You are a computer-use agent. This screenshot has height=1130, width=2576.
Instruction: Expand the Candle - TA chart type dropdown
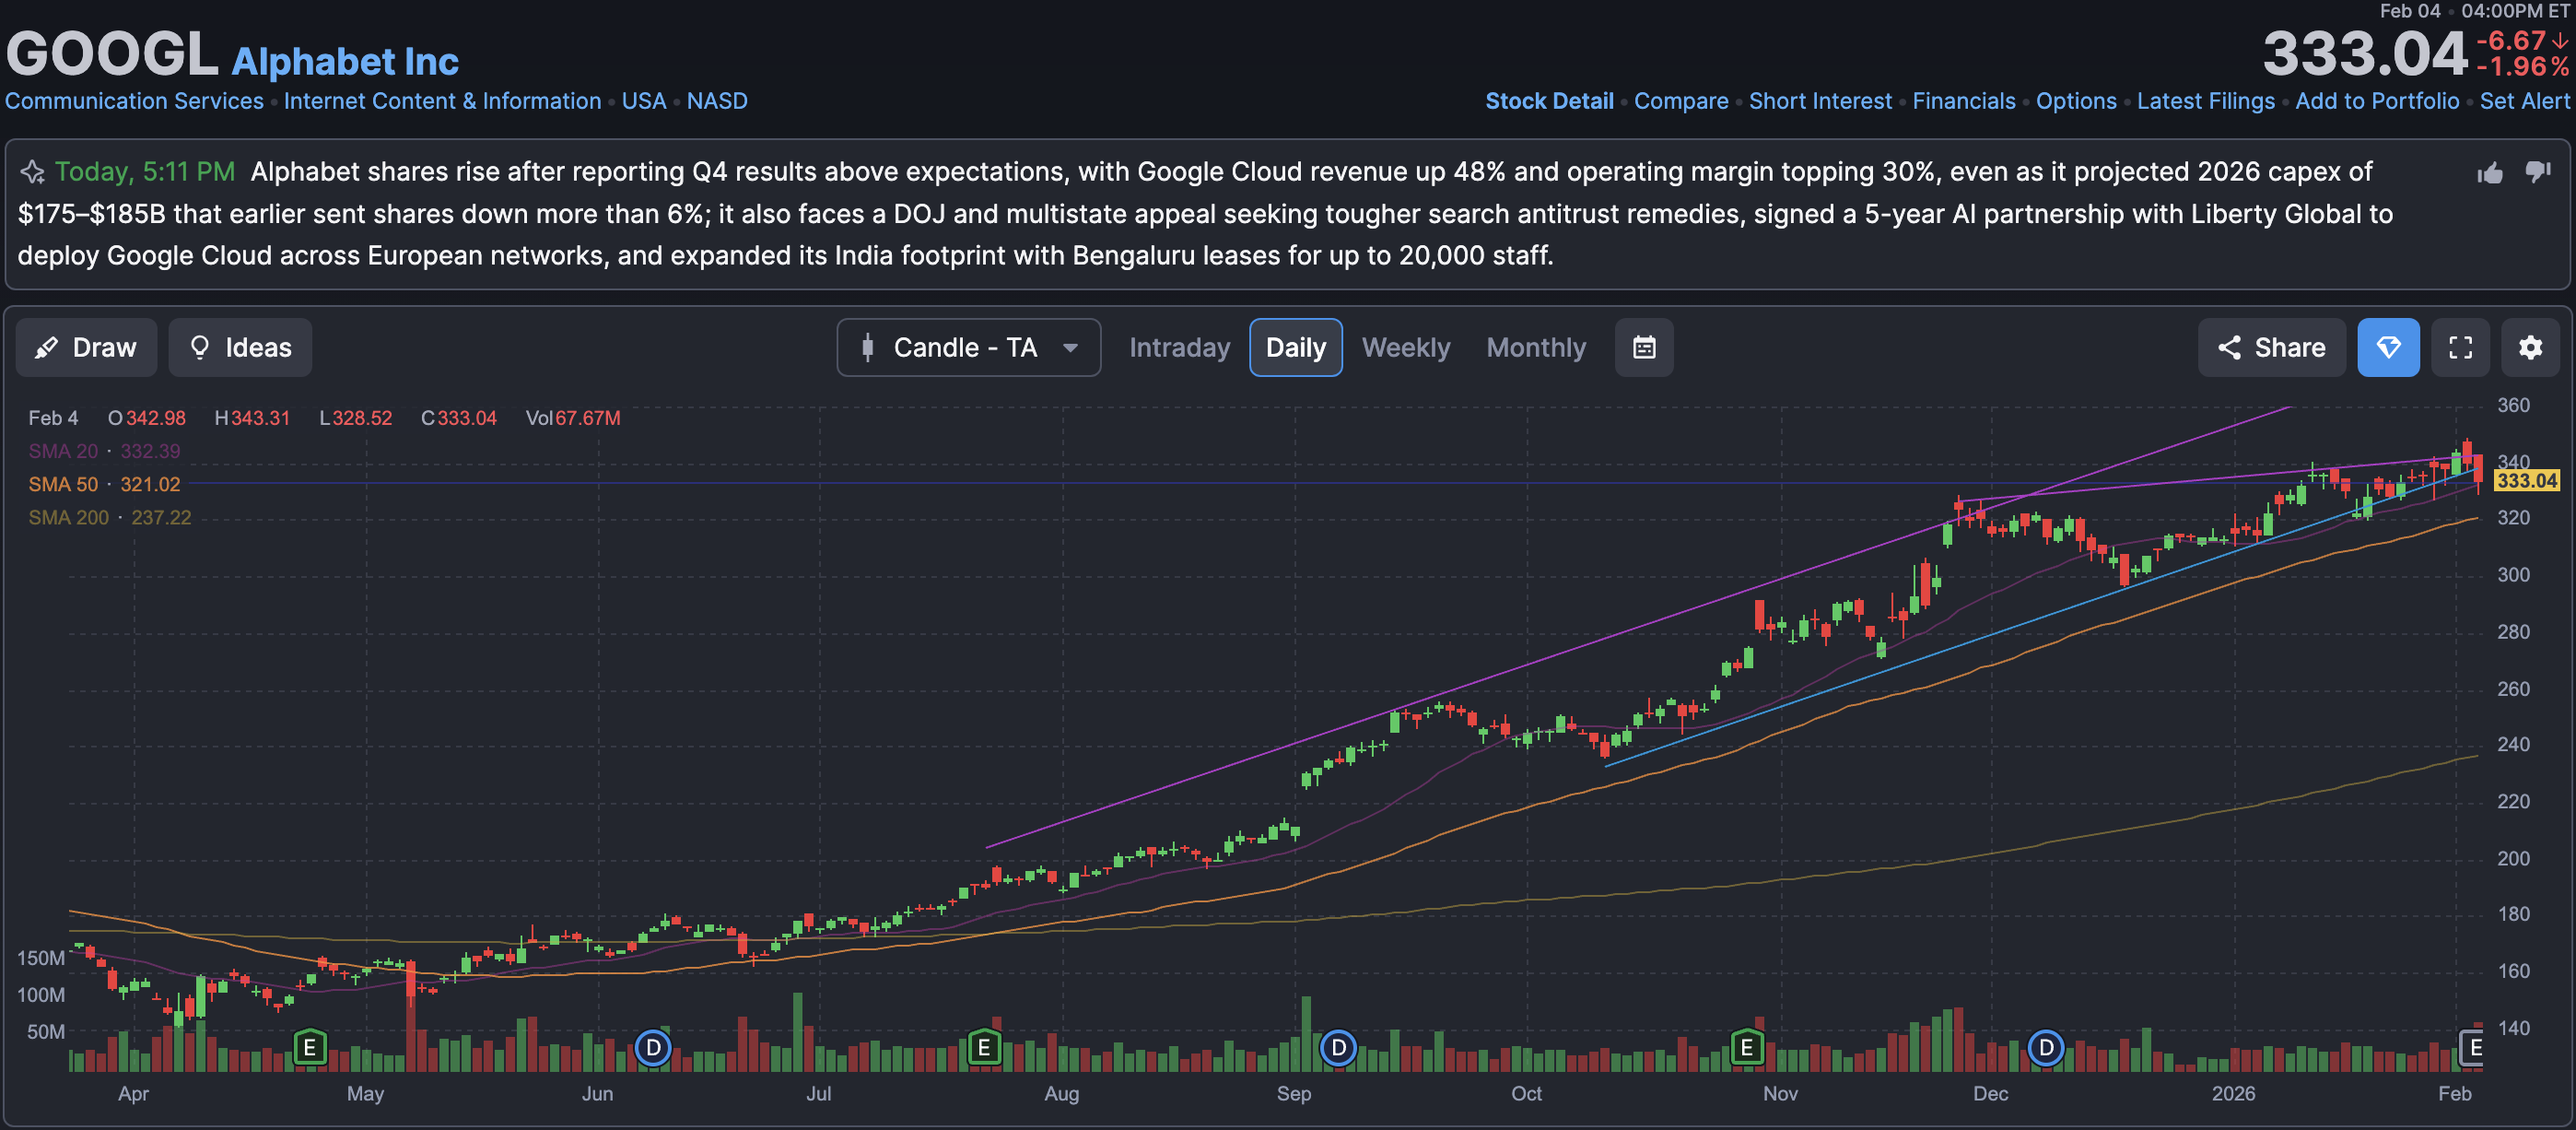click(x=967, y=347)
